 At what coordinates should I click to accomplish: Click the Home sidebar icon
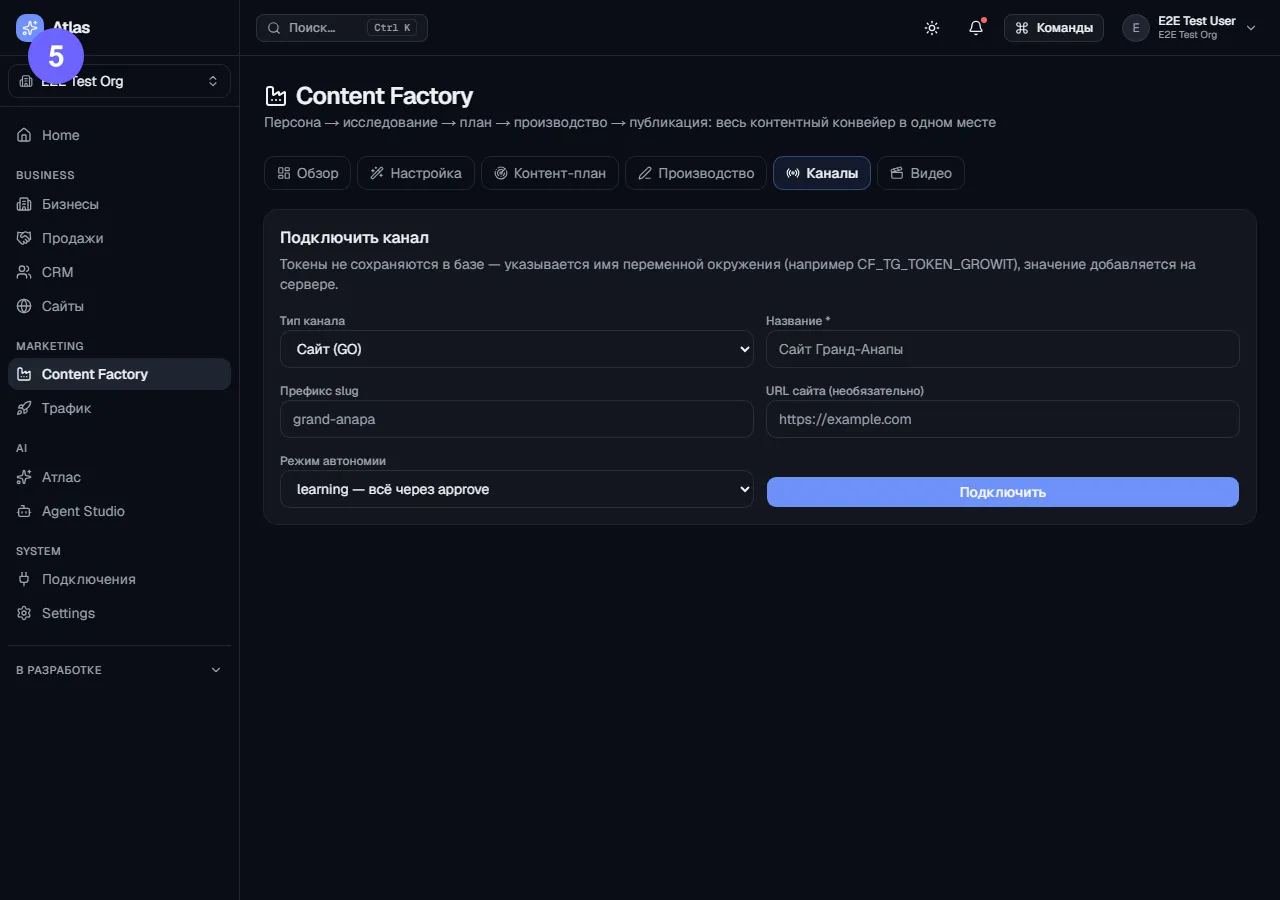point(24,135)
